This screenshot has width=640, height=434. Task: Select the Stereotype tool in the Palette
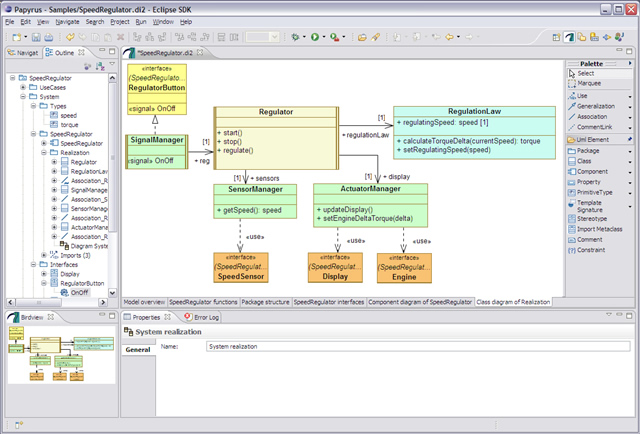point(593,218)
